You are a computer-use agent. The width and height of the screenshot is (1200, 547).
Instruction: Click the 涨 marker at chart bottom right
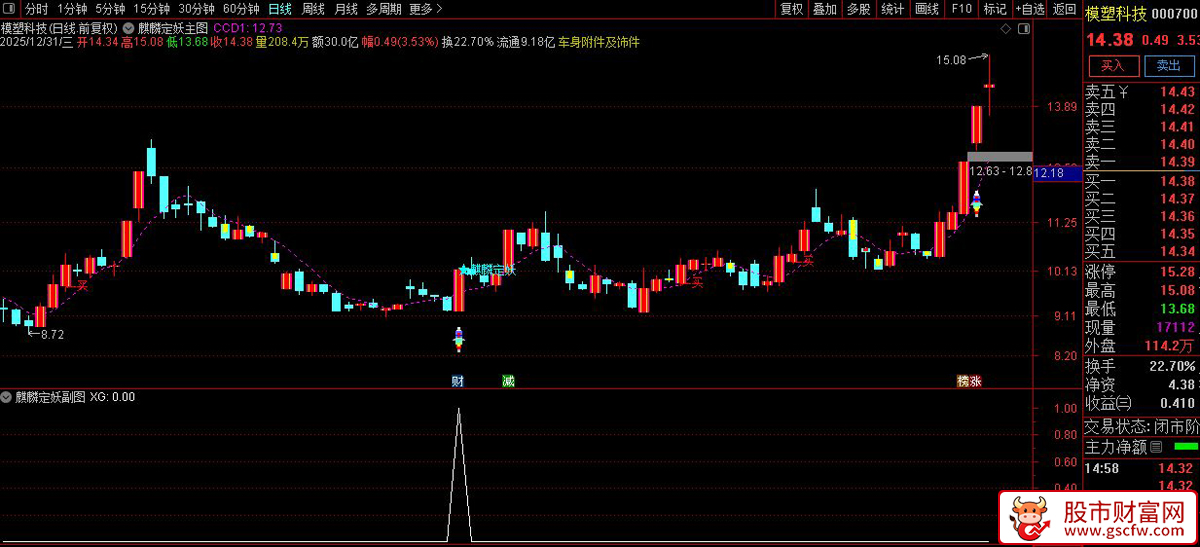[975, 381]
